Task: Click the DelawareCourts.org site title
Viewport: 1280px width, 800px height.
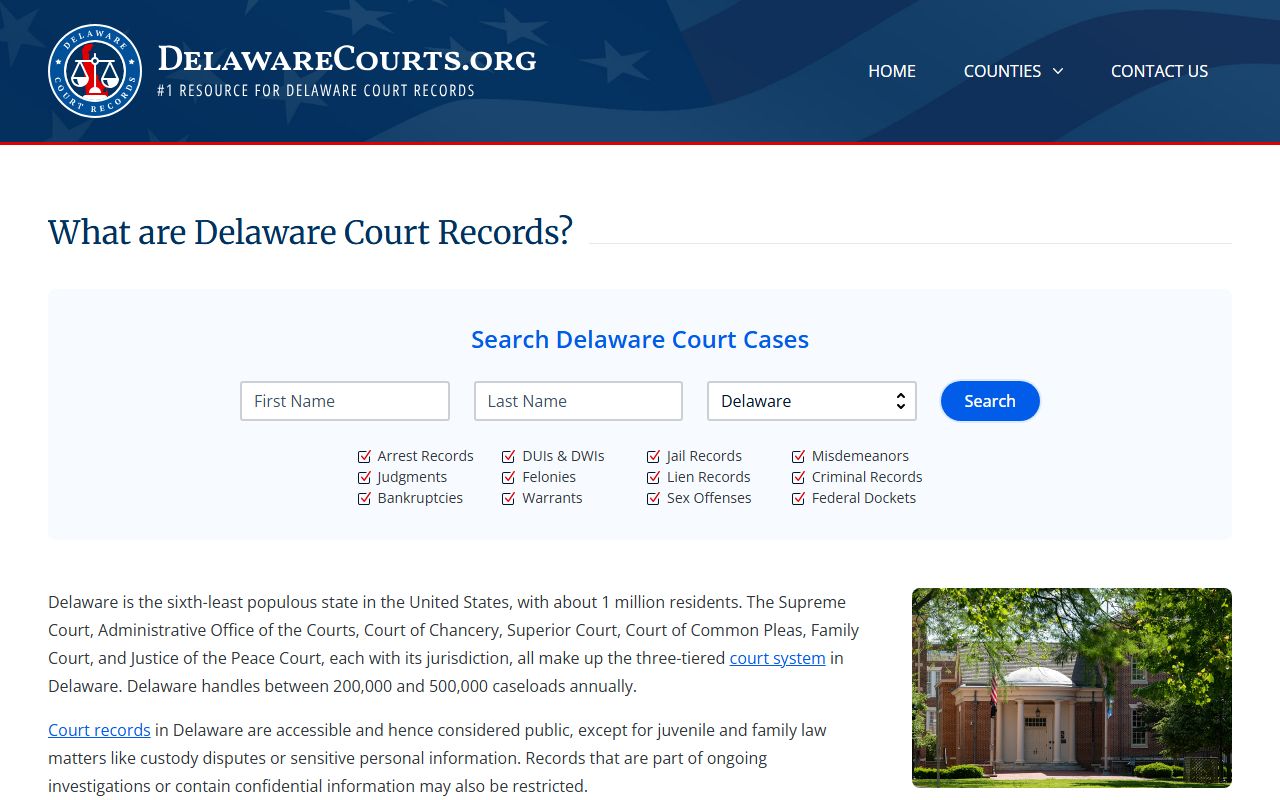Action: pyautogui.click(x=347, y=59)
